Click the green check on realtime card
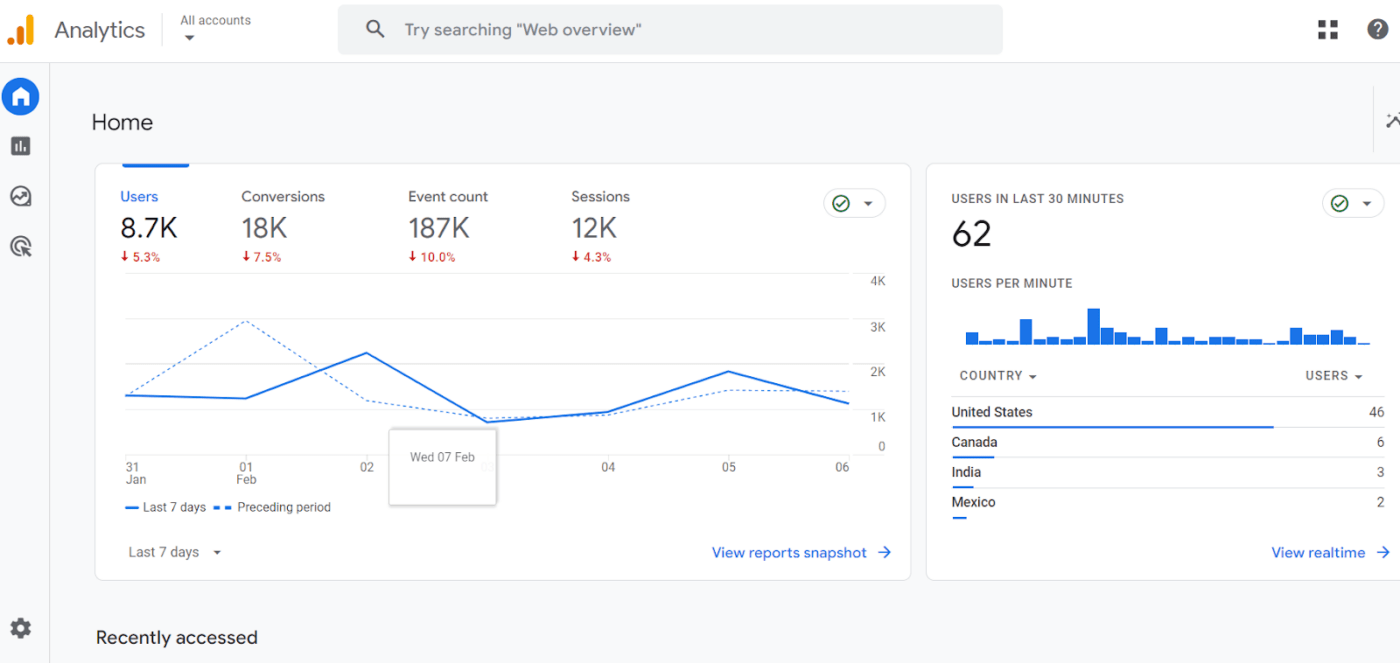Screen dimensions: 1400x663 click(x=1340, y=203)
